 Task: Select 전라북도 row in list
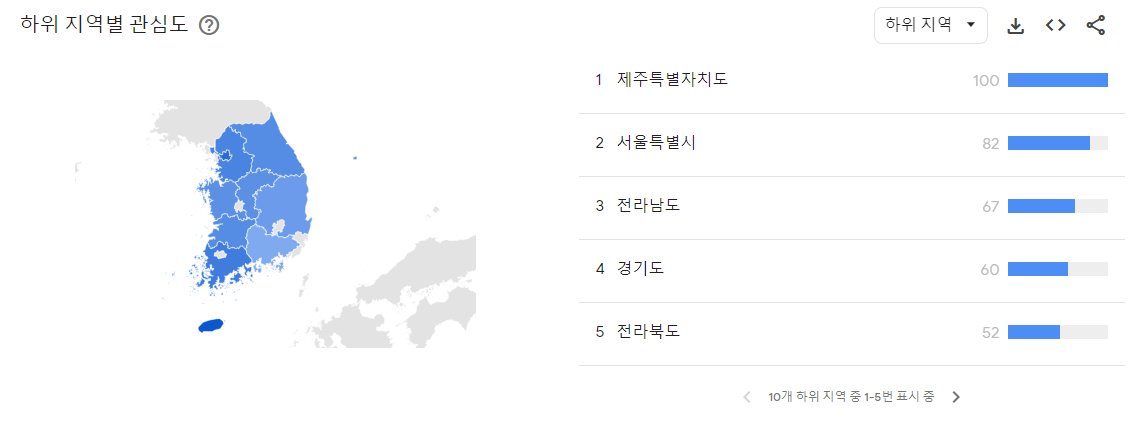(x=851, y=333)
